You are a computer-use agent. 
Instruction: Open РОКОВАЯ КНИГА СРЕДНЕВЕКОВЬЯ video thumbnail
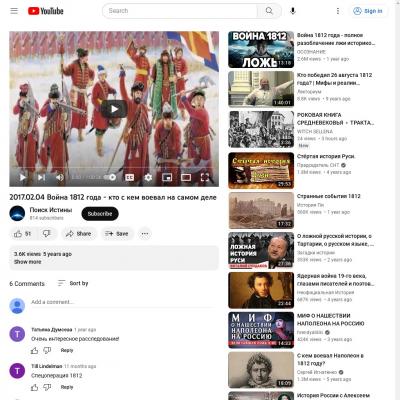coord(261,129)
